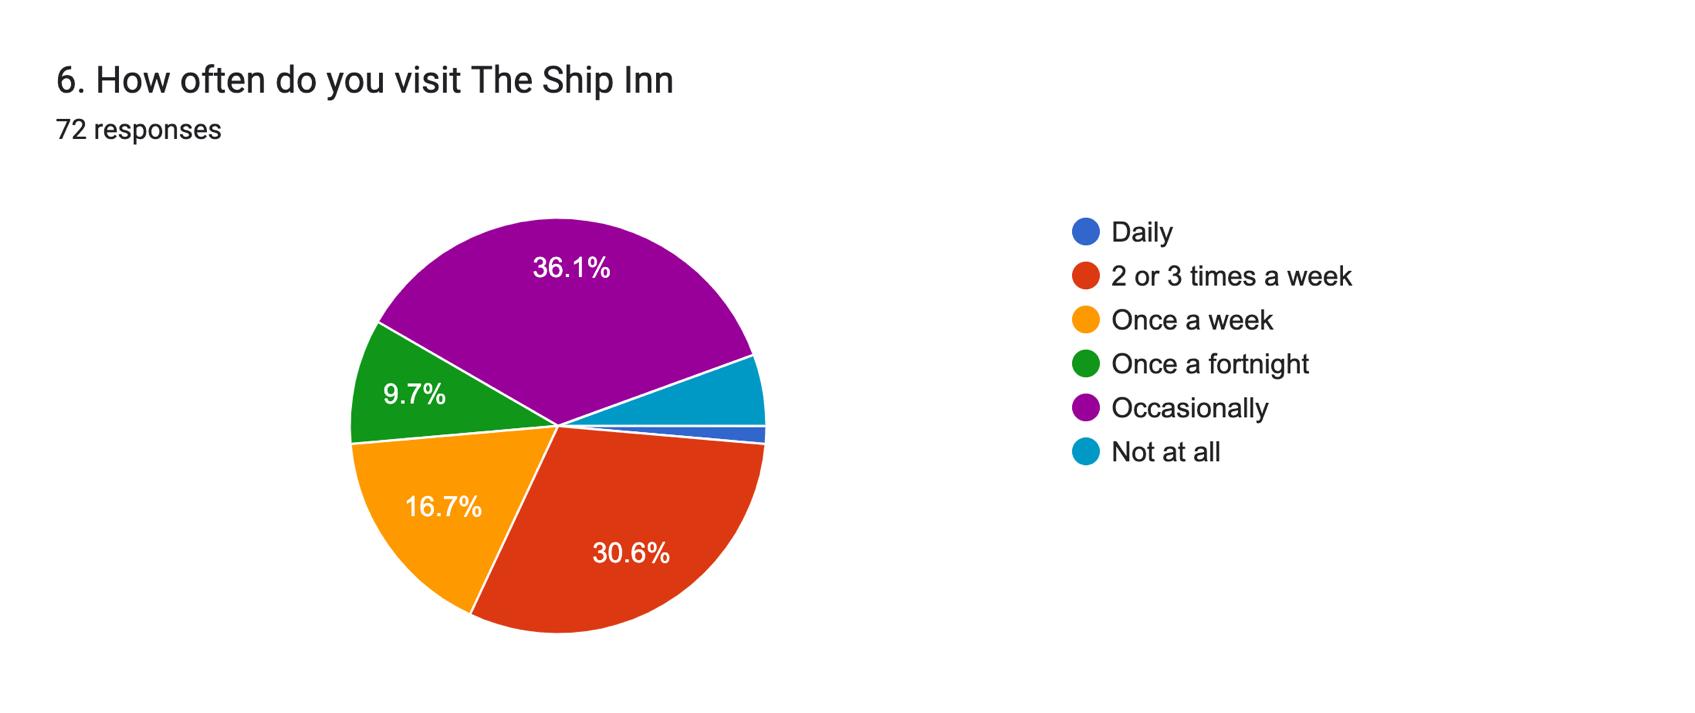Click the teal unlabeled pie slice

(720, 400)
